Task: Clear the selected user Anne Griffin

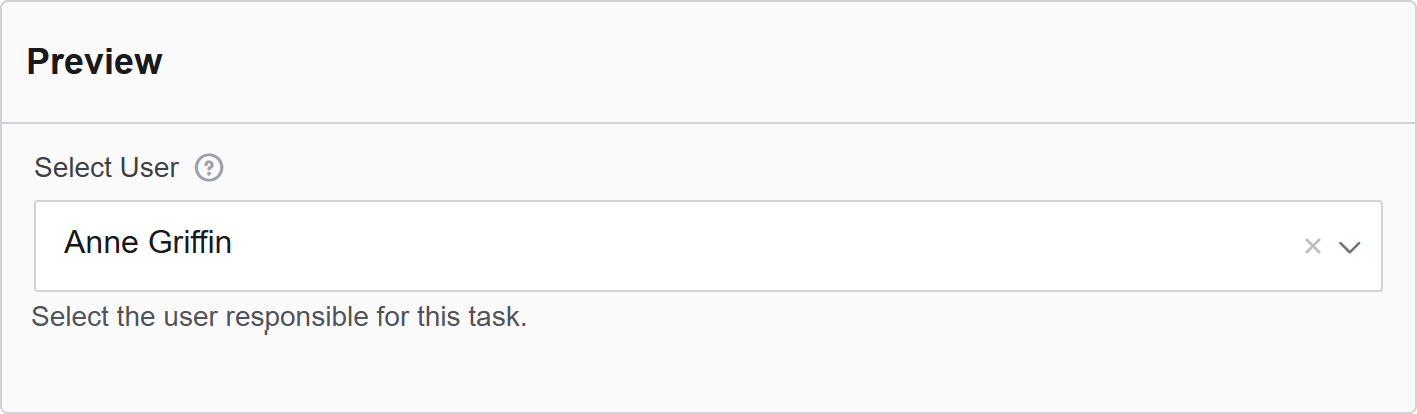Action: pos(1313,246)
